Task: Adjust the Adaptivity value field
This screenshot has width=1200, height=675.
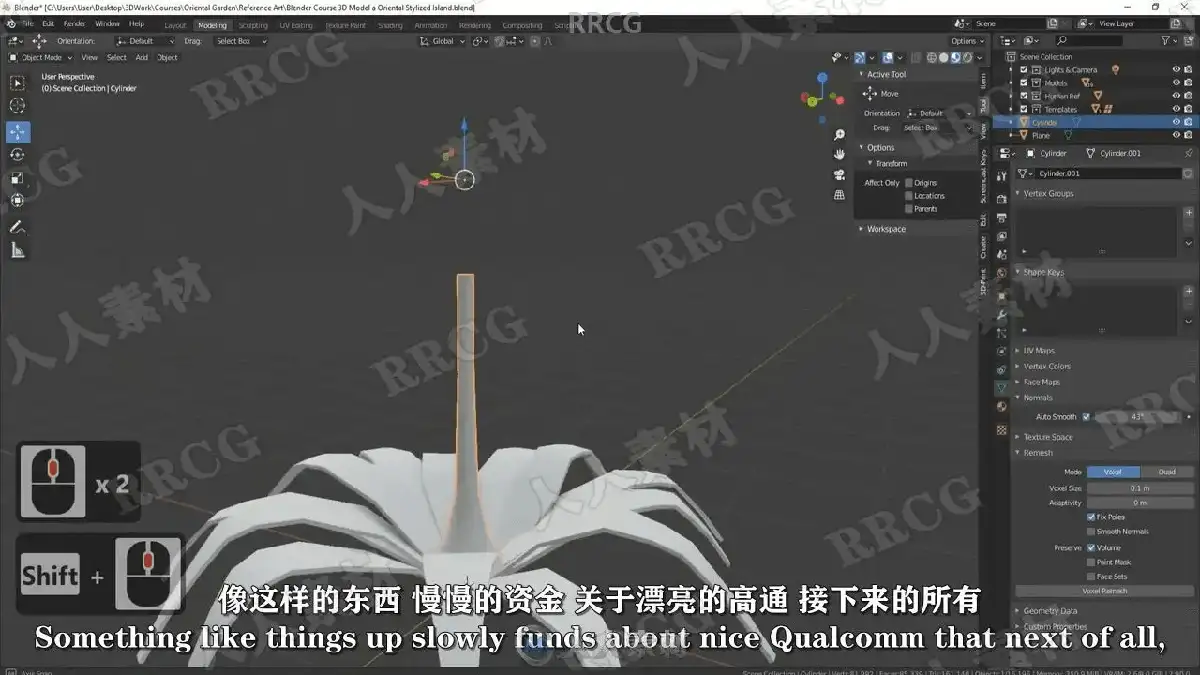Action: tap(1141, 503)
